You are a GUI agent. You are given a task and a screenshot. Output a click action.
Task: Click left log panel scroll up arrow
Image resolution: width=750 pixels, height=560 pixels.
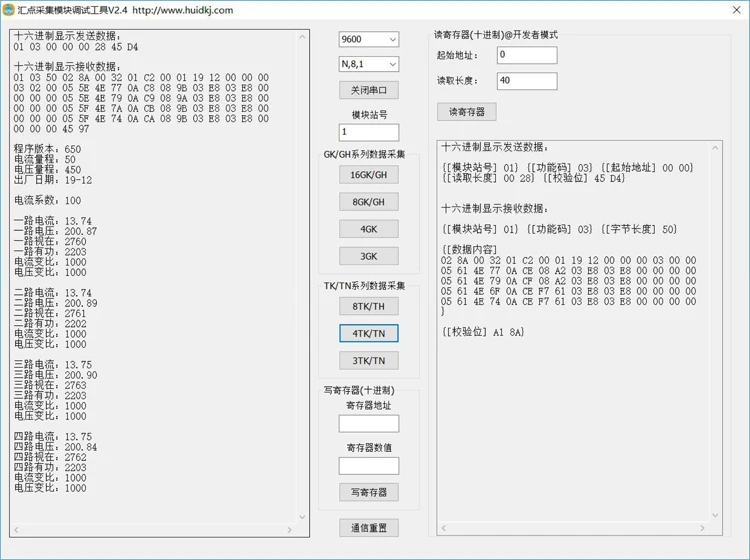(302, 37)
